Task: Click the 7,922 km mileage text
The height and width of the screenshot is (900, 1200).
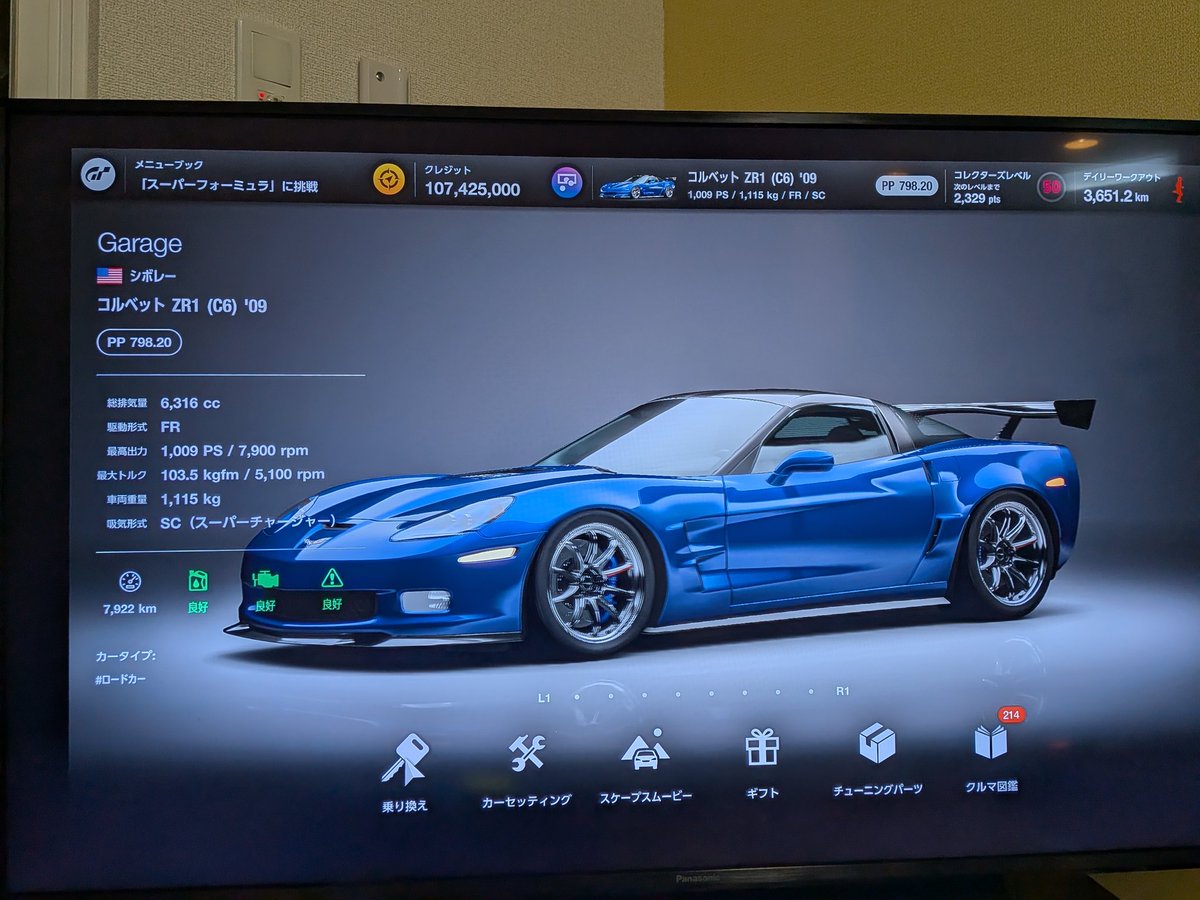Action: tap(130, 608)
